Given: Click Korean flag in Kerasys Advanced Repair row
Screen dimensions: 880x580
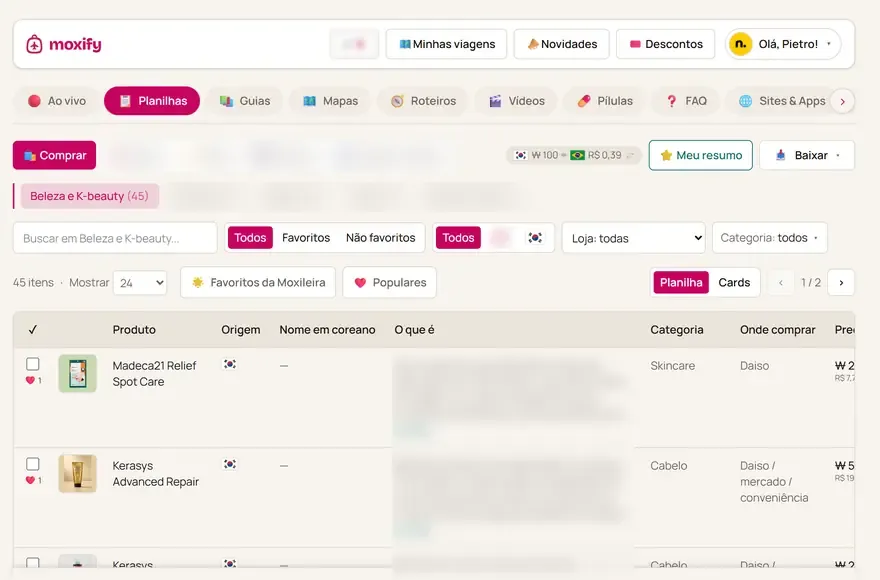Looking at the screenshot, I should click(230, 464).
